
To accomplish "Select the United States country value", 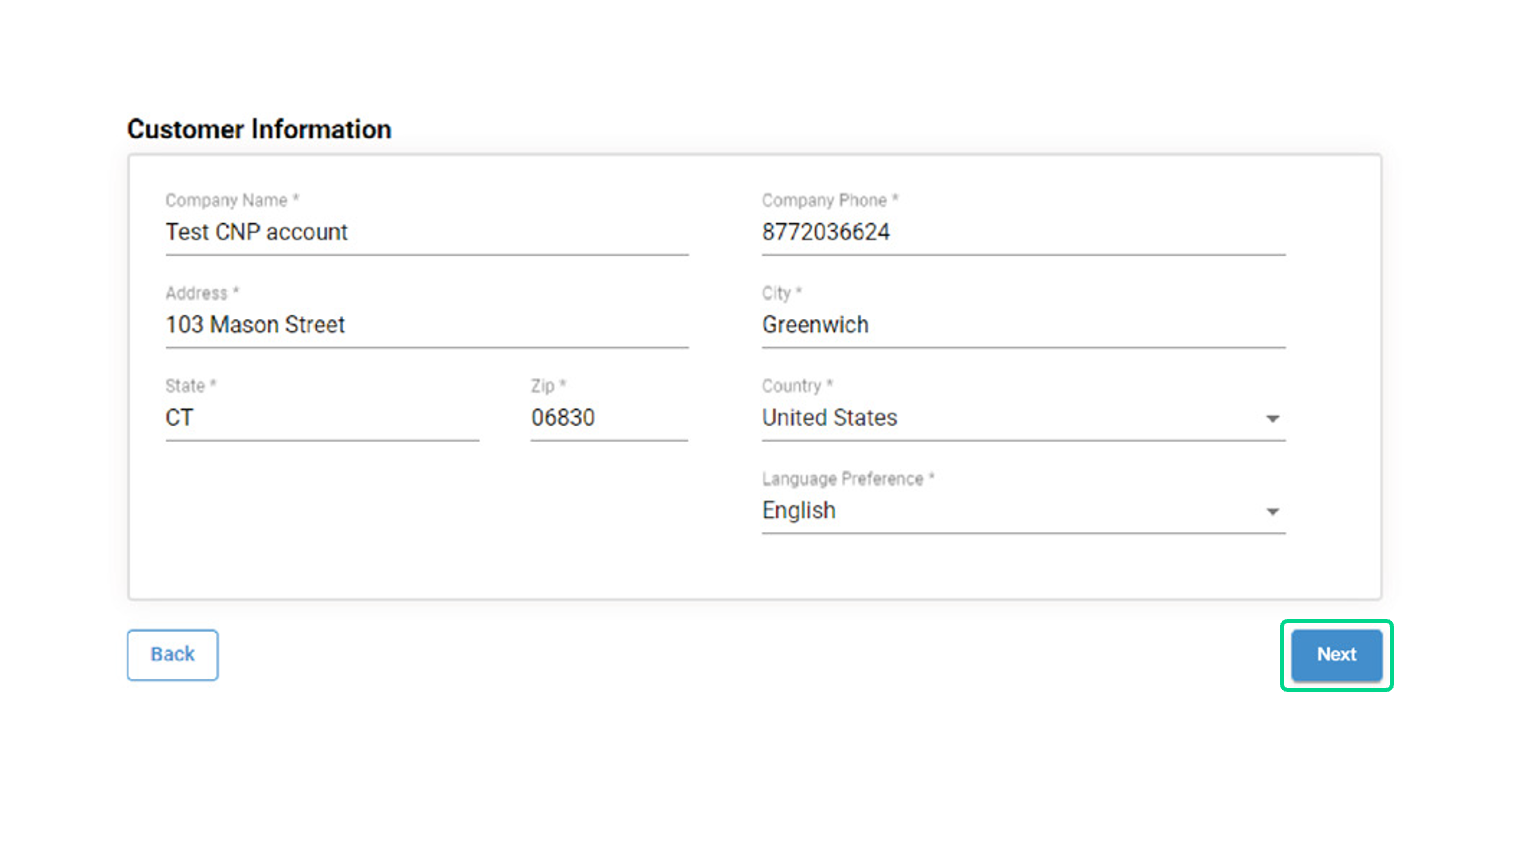I will coord(830,418).
